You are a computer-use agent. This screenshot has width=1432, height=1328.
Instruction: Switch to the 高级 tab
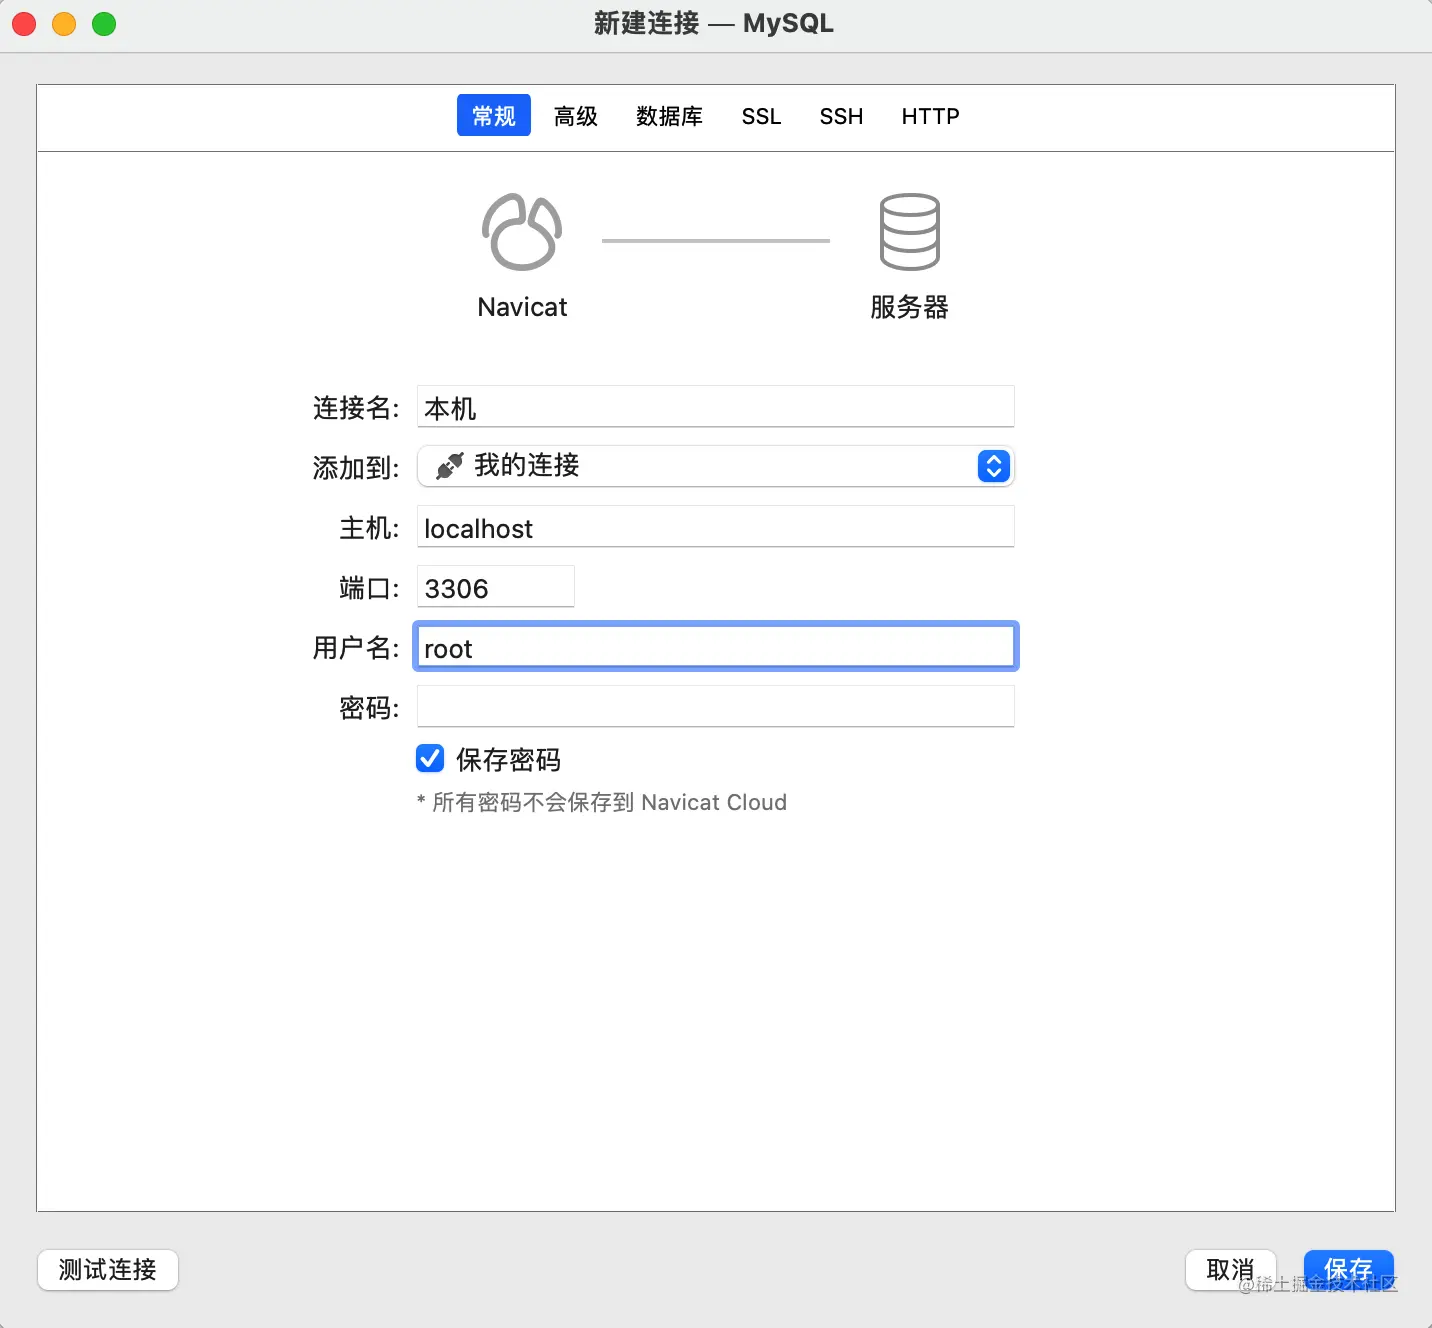(x=576, y=116)
